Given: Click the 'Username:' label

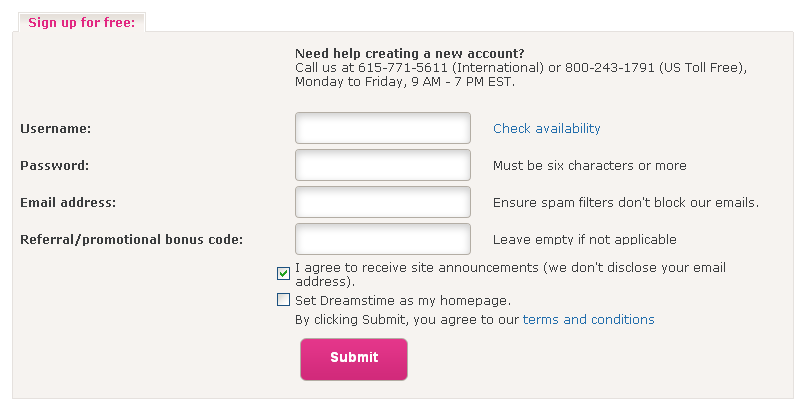Looking at the screenshot, I should pos(56,129).
